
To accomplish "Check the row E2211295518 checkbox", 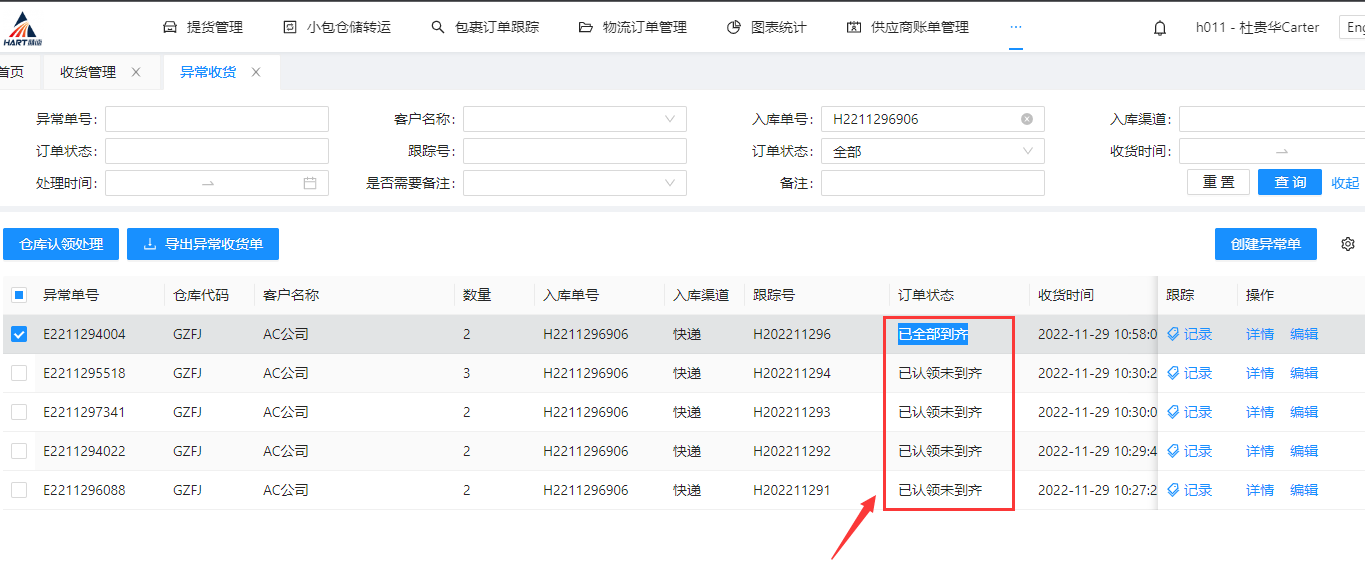I will pyautogui.click(x=19, y=373).
